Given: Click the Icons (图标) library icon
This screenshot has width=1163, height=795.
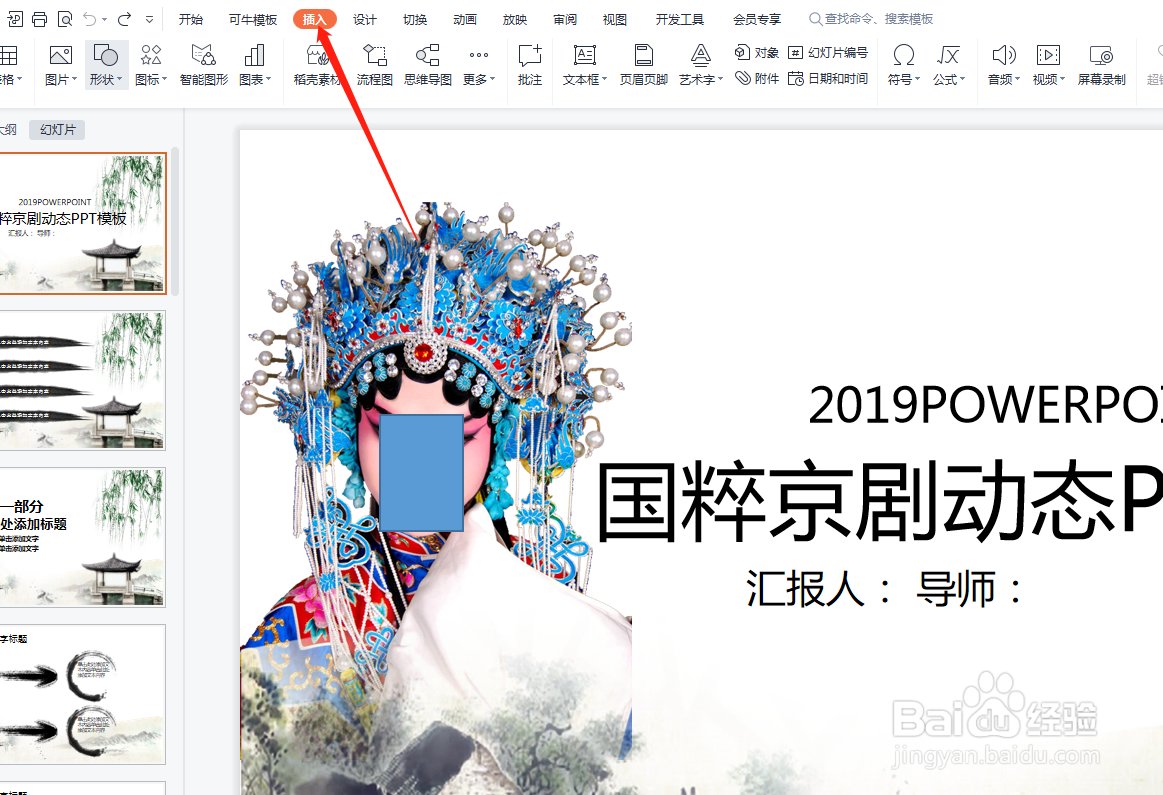Looking at the screenshot, I should point(151,55).
